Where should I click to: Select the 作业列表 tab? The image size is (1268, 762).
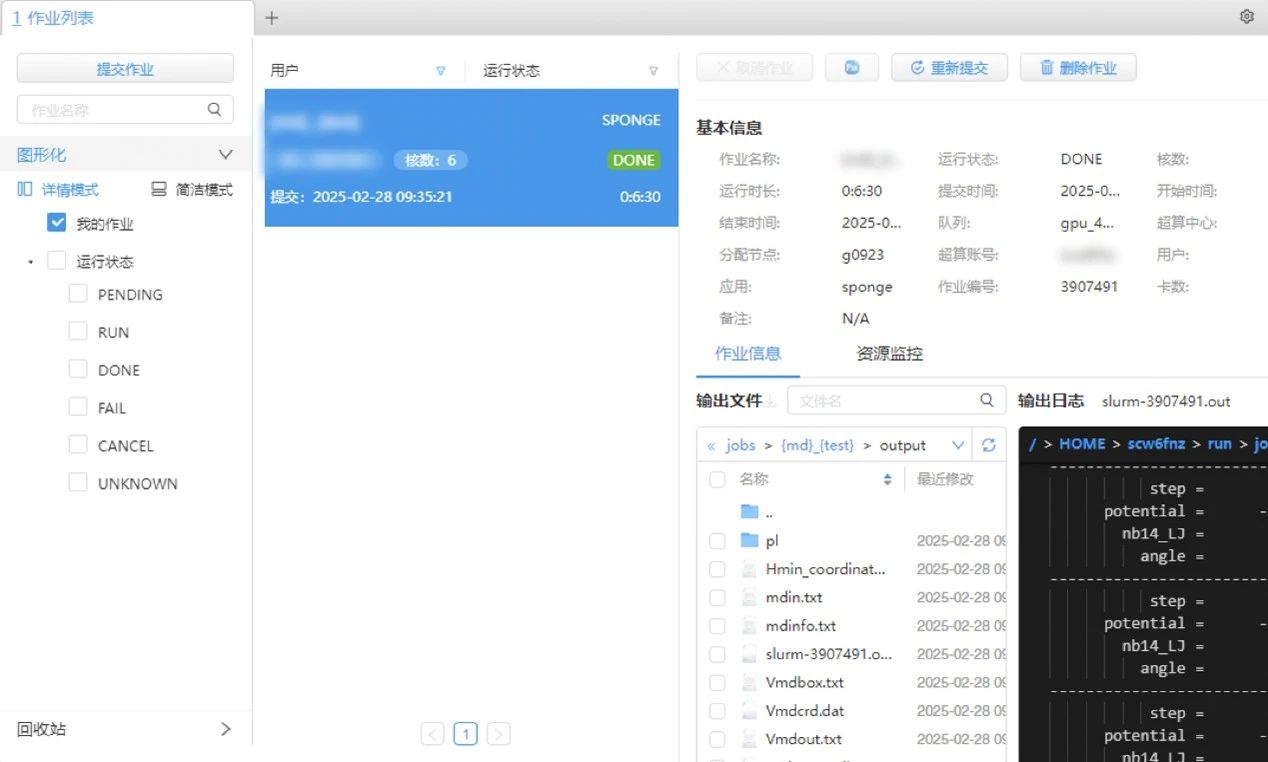[54, 18]
